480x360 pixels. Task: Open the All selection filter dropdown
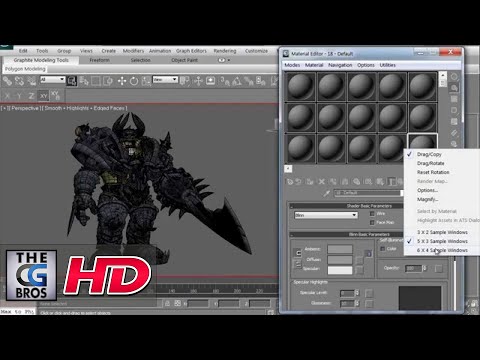52,80
